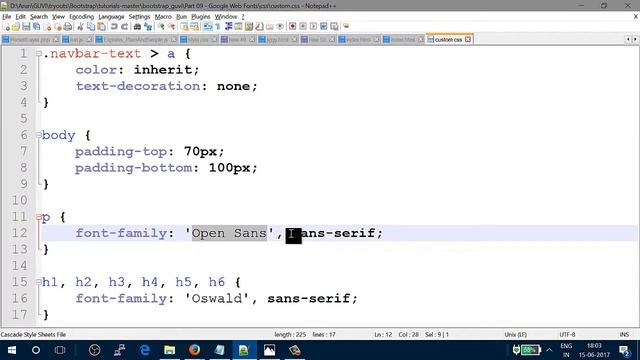Open the Windows notification center icon
This screenshot has height=360, width=640.
624,350
